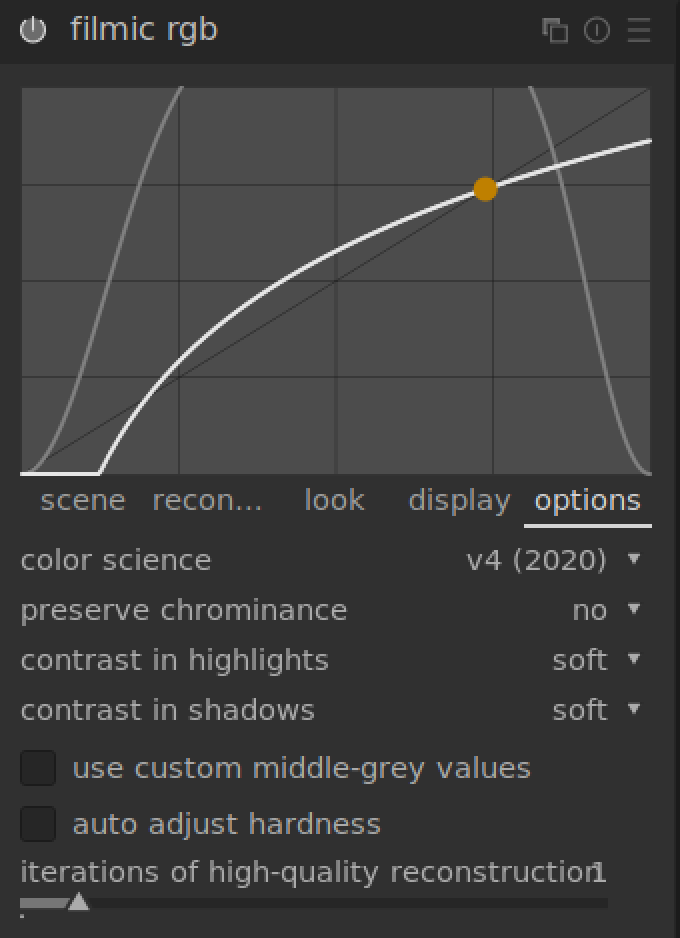Click the v4 (2020) color science value
The width and height of the screenshot is (680, 938).
536,560
